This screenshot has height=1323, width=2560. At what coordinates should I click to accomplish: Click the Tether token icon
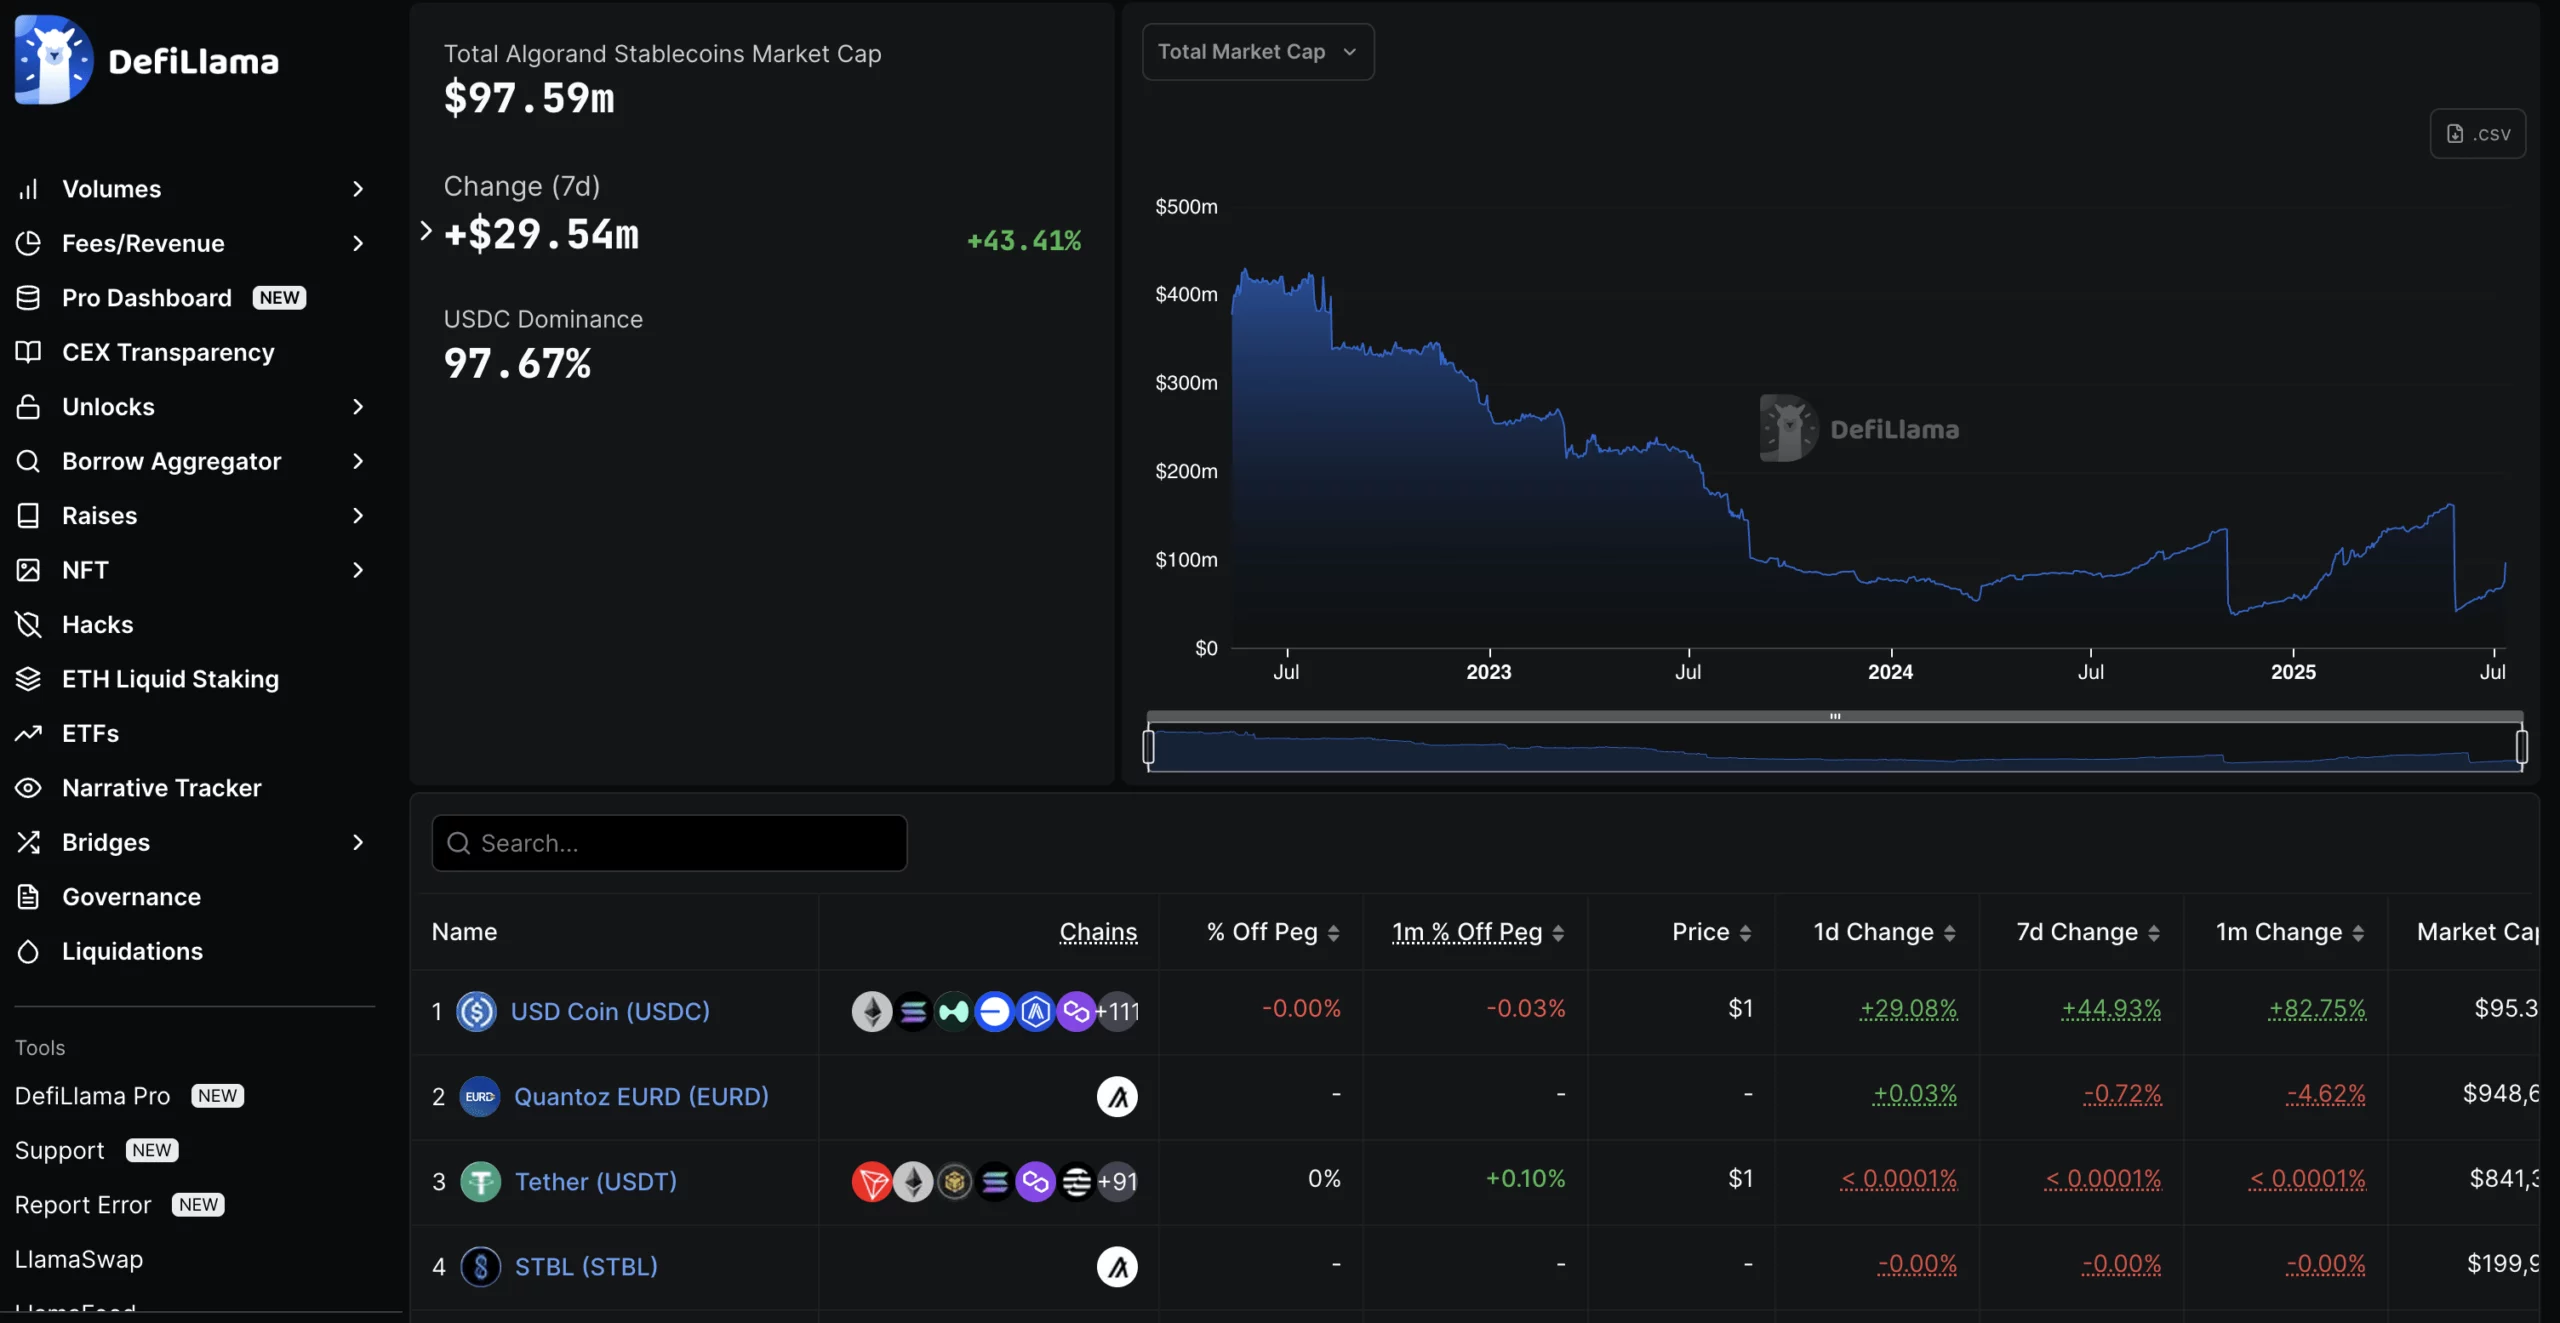tap(480, 1181)
